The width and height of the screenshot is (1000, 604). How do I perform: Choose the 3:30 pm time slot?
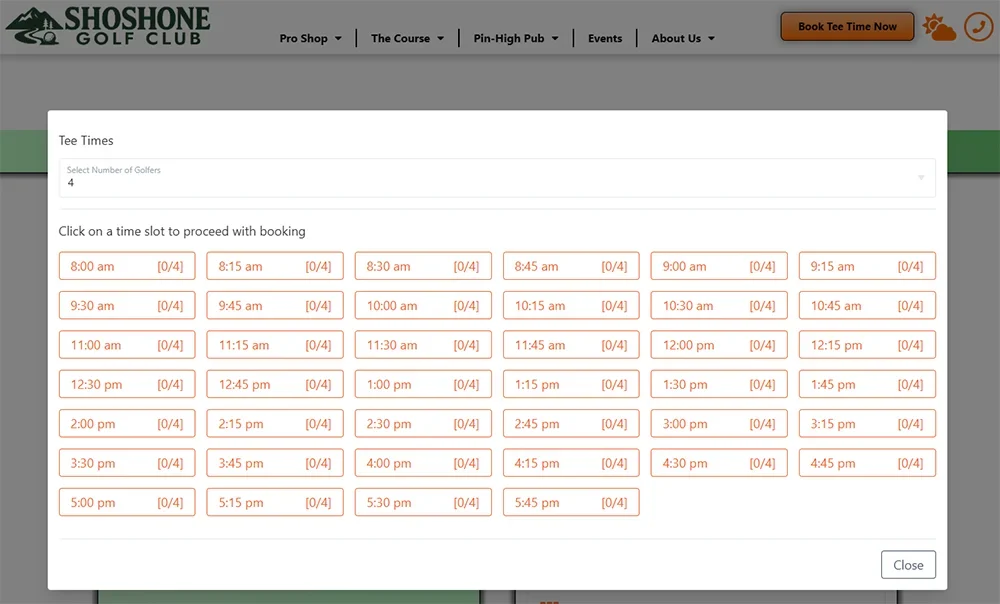click(x=127, y=463)
